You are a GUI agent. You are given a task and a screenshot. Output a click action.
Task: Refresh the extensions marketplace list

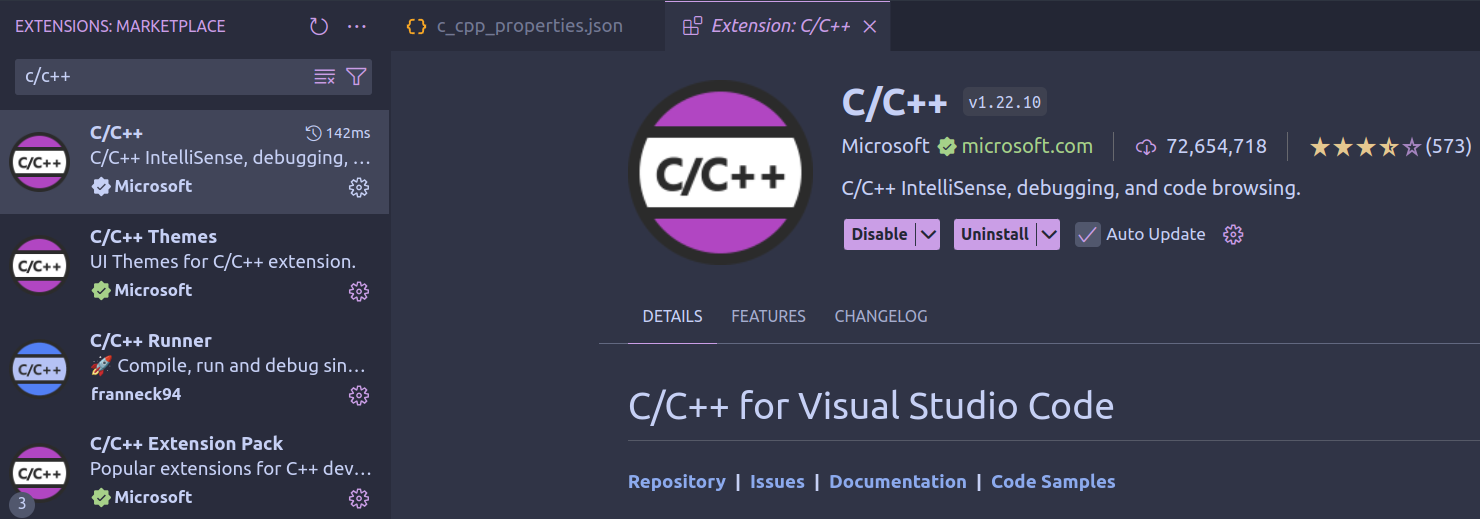pos(319,27)
